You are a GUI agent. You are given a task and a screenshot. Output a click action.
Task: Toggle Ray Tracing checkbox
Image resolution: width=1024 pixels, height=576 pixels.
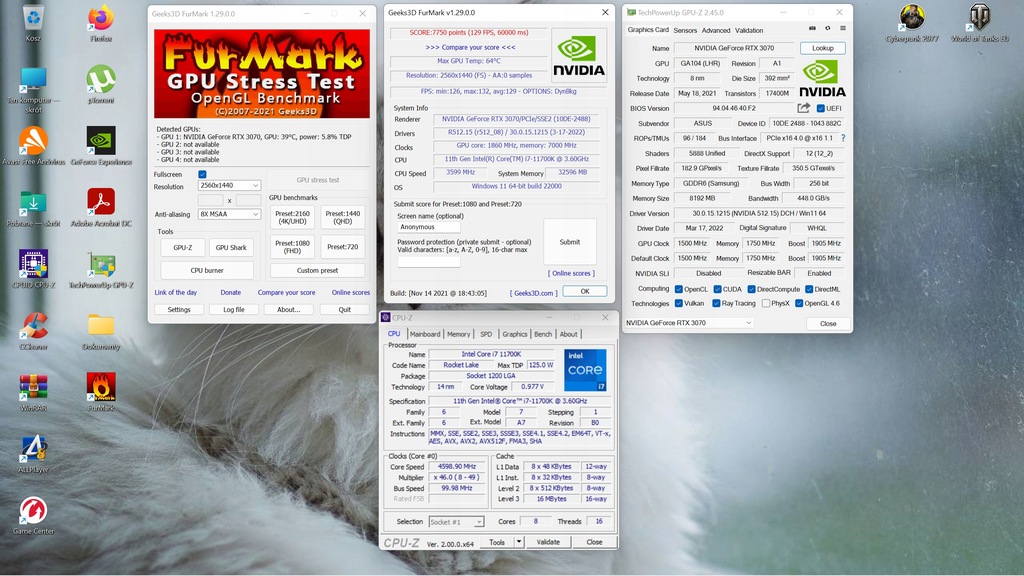click(x=716, y=304)
